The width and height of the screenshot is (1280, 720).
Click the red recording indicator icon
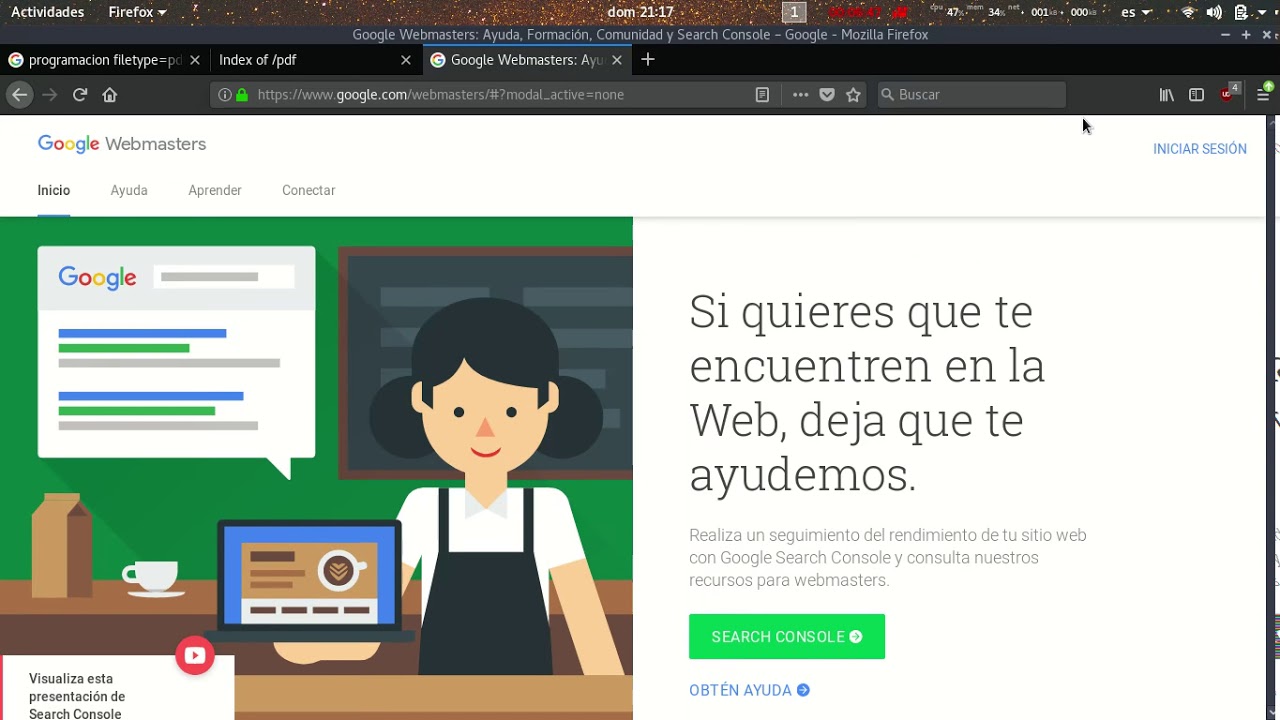900,12
